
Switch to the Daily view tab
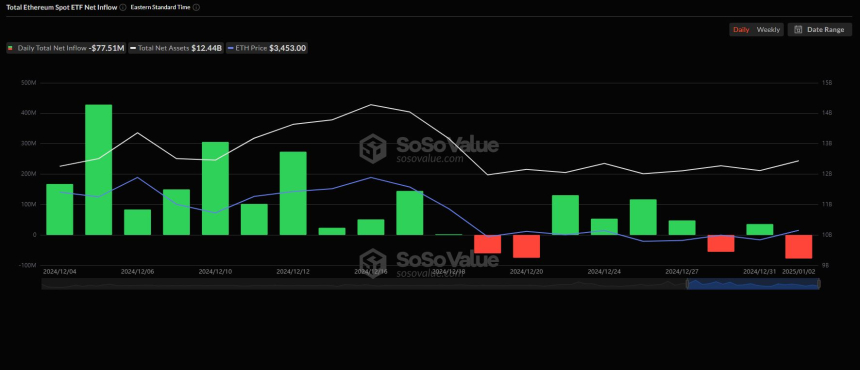[741, 30]
